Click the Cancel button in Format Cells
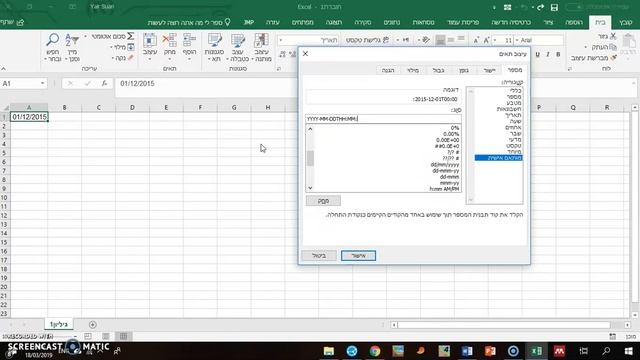This screenshot has height=360, width=640. pyautogui.click(x=319, y=256)
